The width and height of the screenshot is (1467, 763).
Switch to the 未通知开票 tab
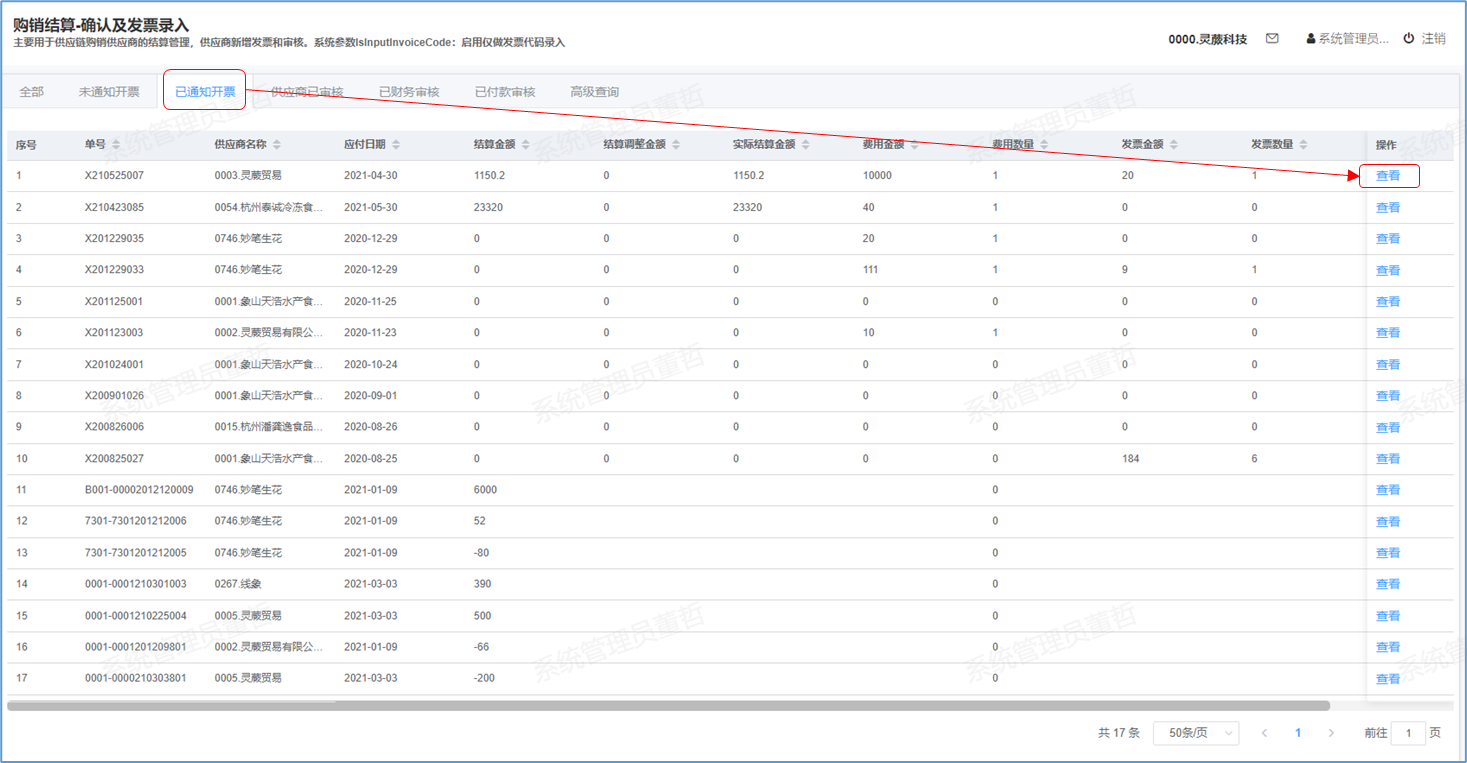(x=109, y=92)
